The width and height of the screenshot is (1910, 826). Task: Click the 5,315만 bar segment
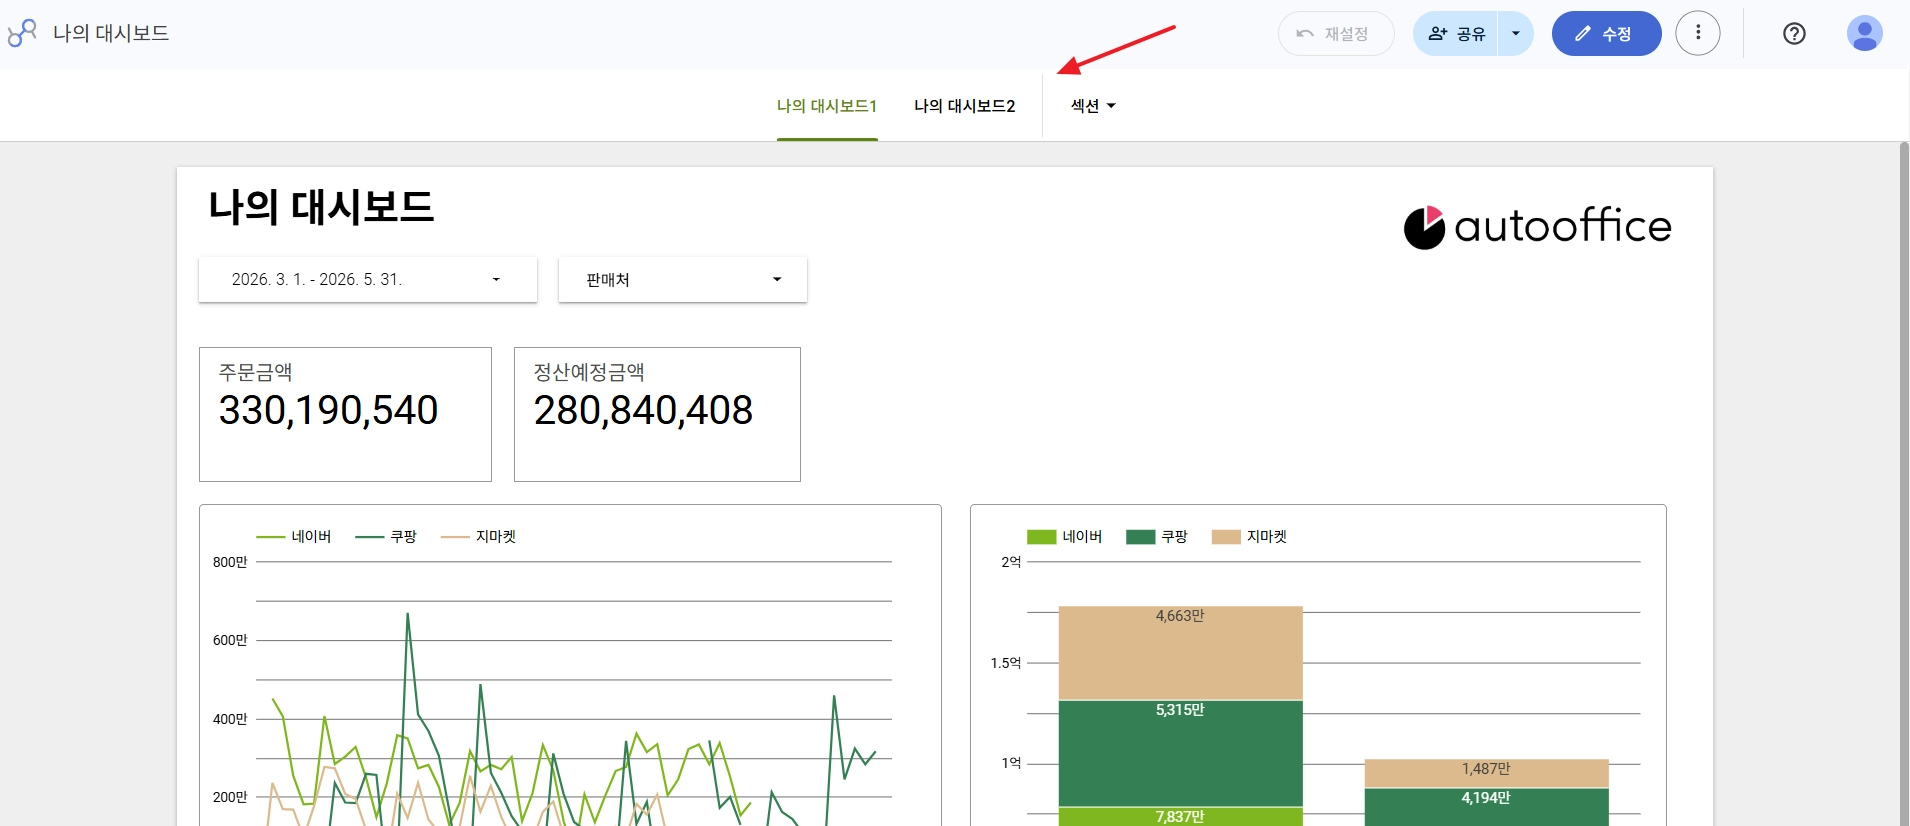point(1181,753)
